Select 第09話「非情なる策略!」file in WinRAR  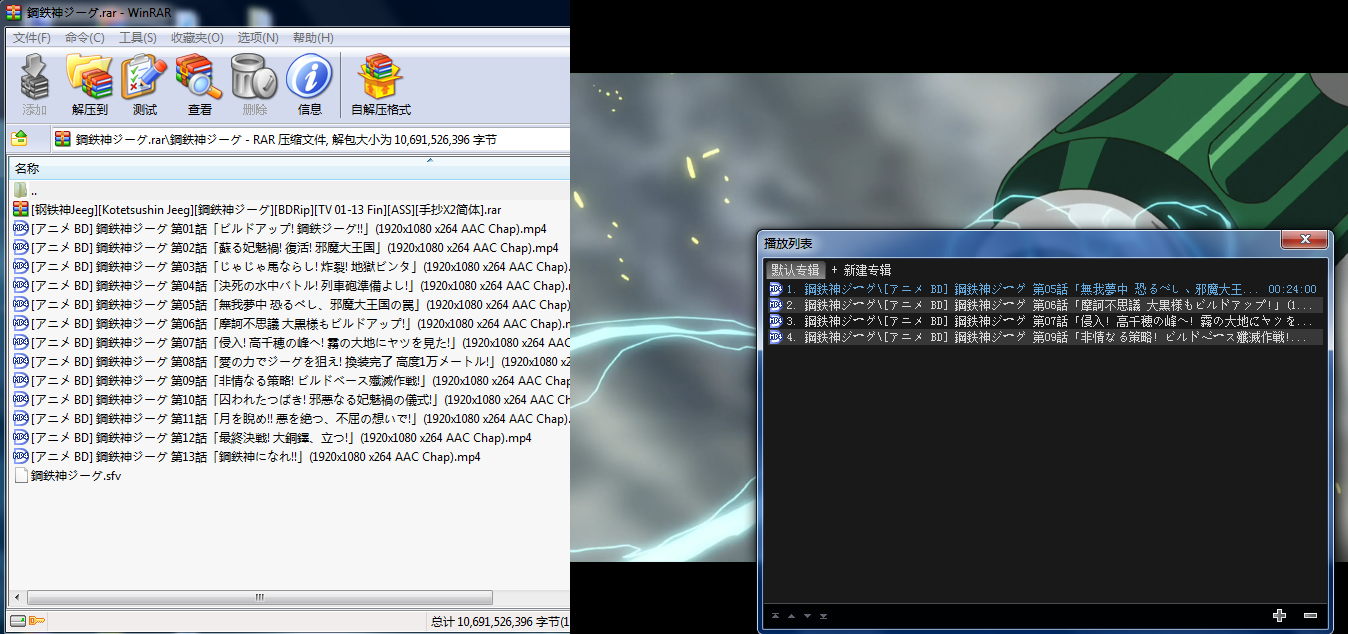[290, 380]
